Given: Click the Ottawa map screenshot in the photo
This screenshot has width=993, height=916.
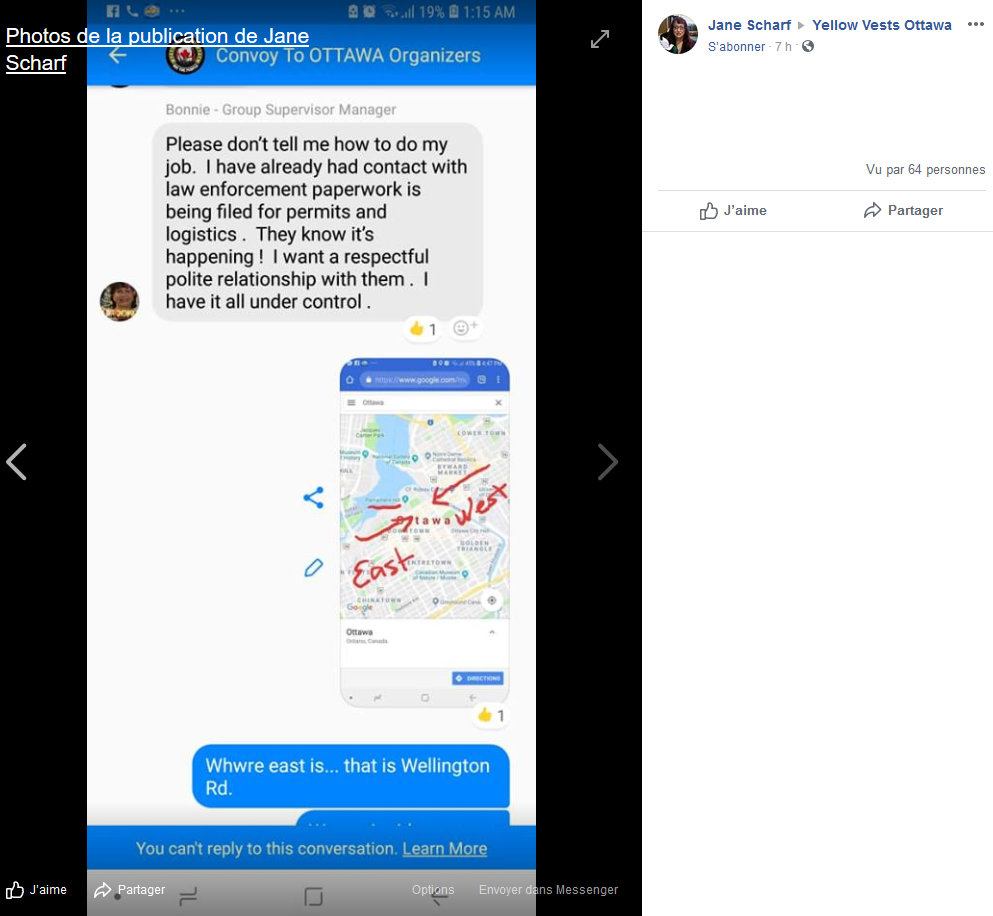Looking at the screenshot, I should [424, 532].
